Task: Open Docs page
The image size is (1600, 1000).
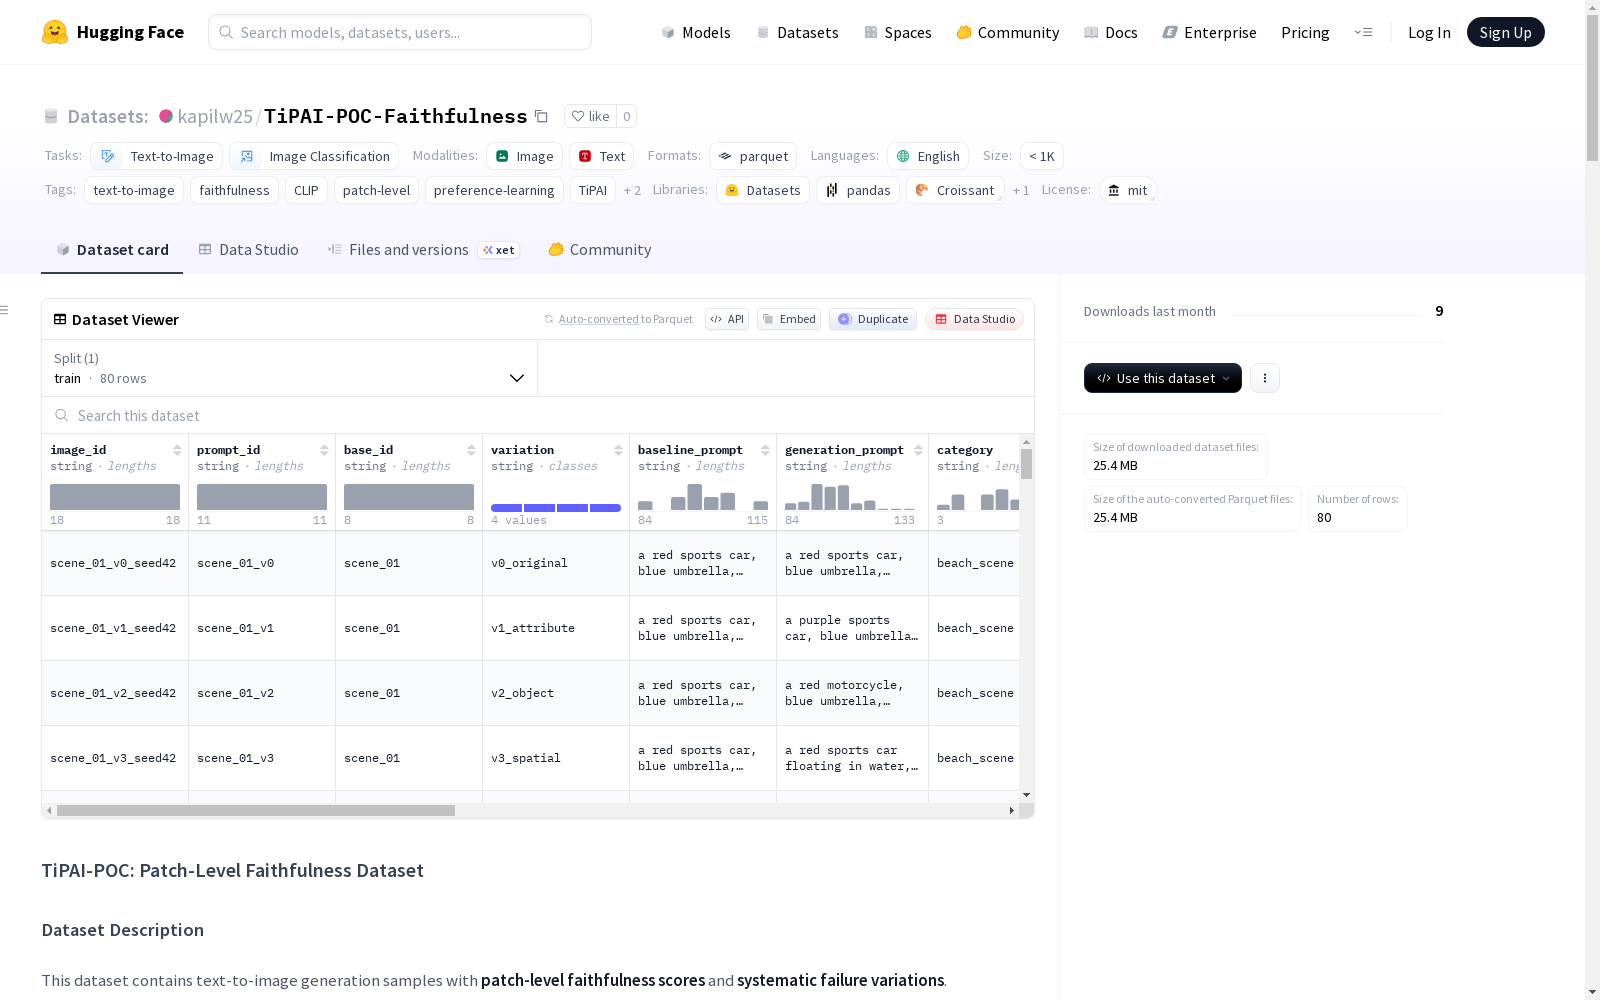Action: click(x=1110, y=32)
